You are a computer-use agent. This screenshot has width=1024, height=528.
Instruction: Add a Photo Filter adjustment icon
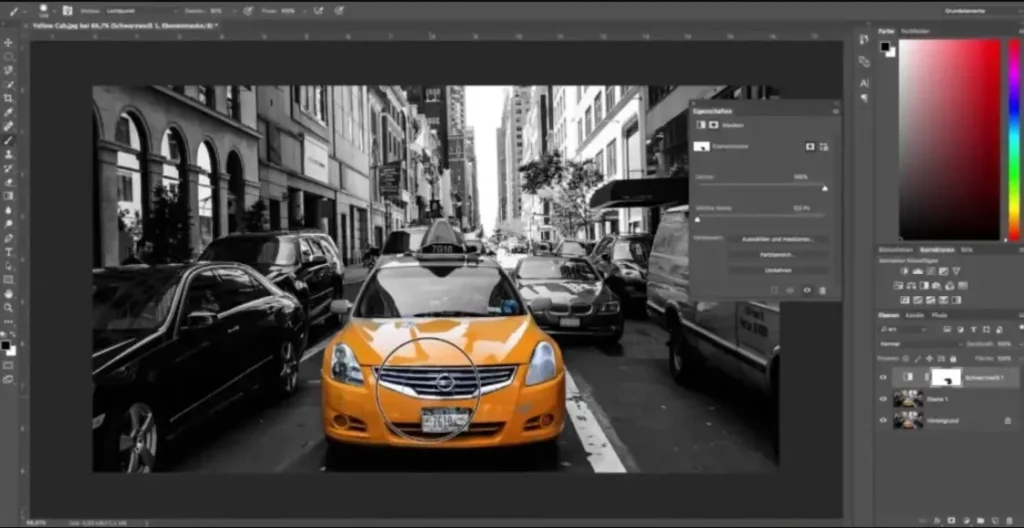pos(937,286)
